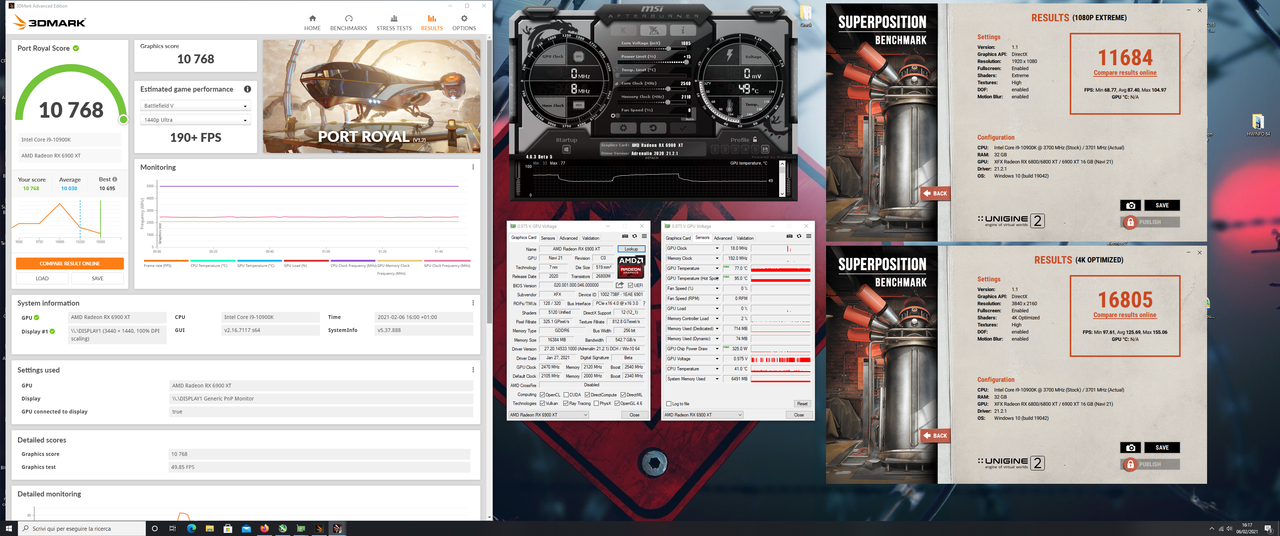Screen dimensions: 1280x536
Task: Open GPU selector dropdown in GPU-Z Graphics Card window
Action: click(x=549, y=415)
